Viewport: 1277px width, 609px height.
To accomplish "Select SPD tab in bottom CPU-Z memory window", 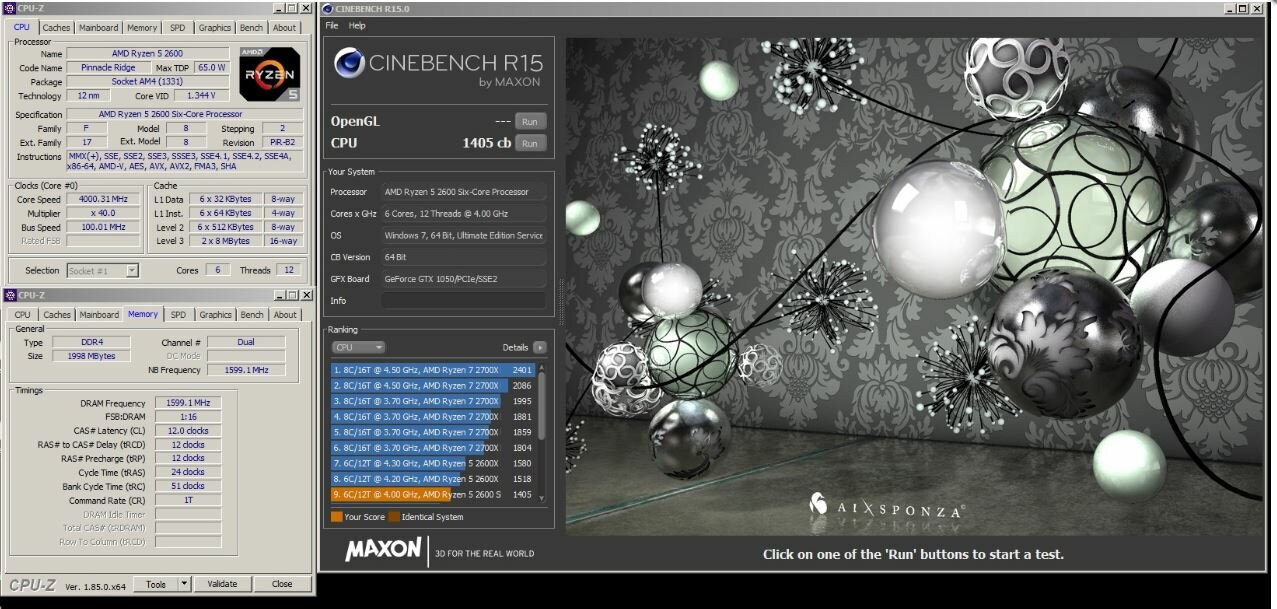I will (178, 315).
